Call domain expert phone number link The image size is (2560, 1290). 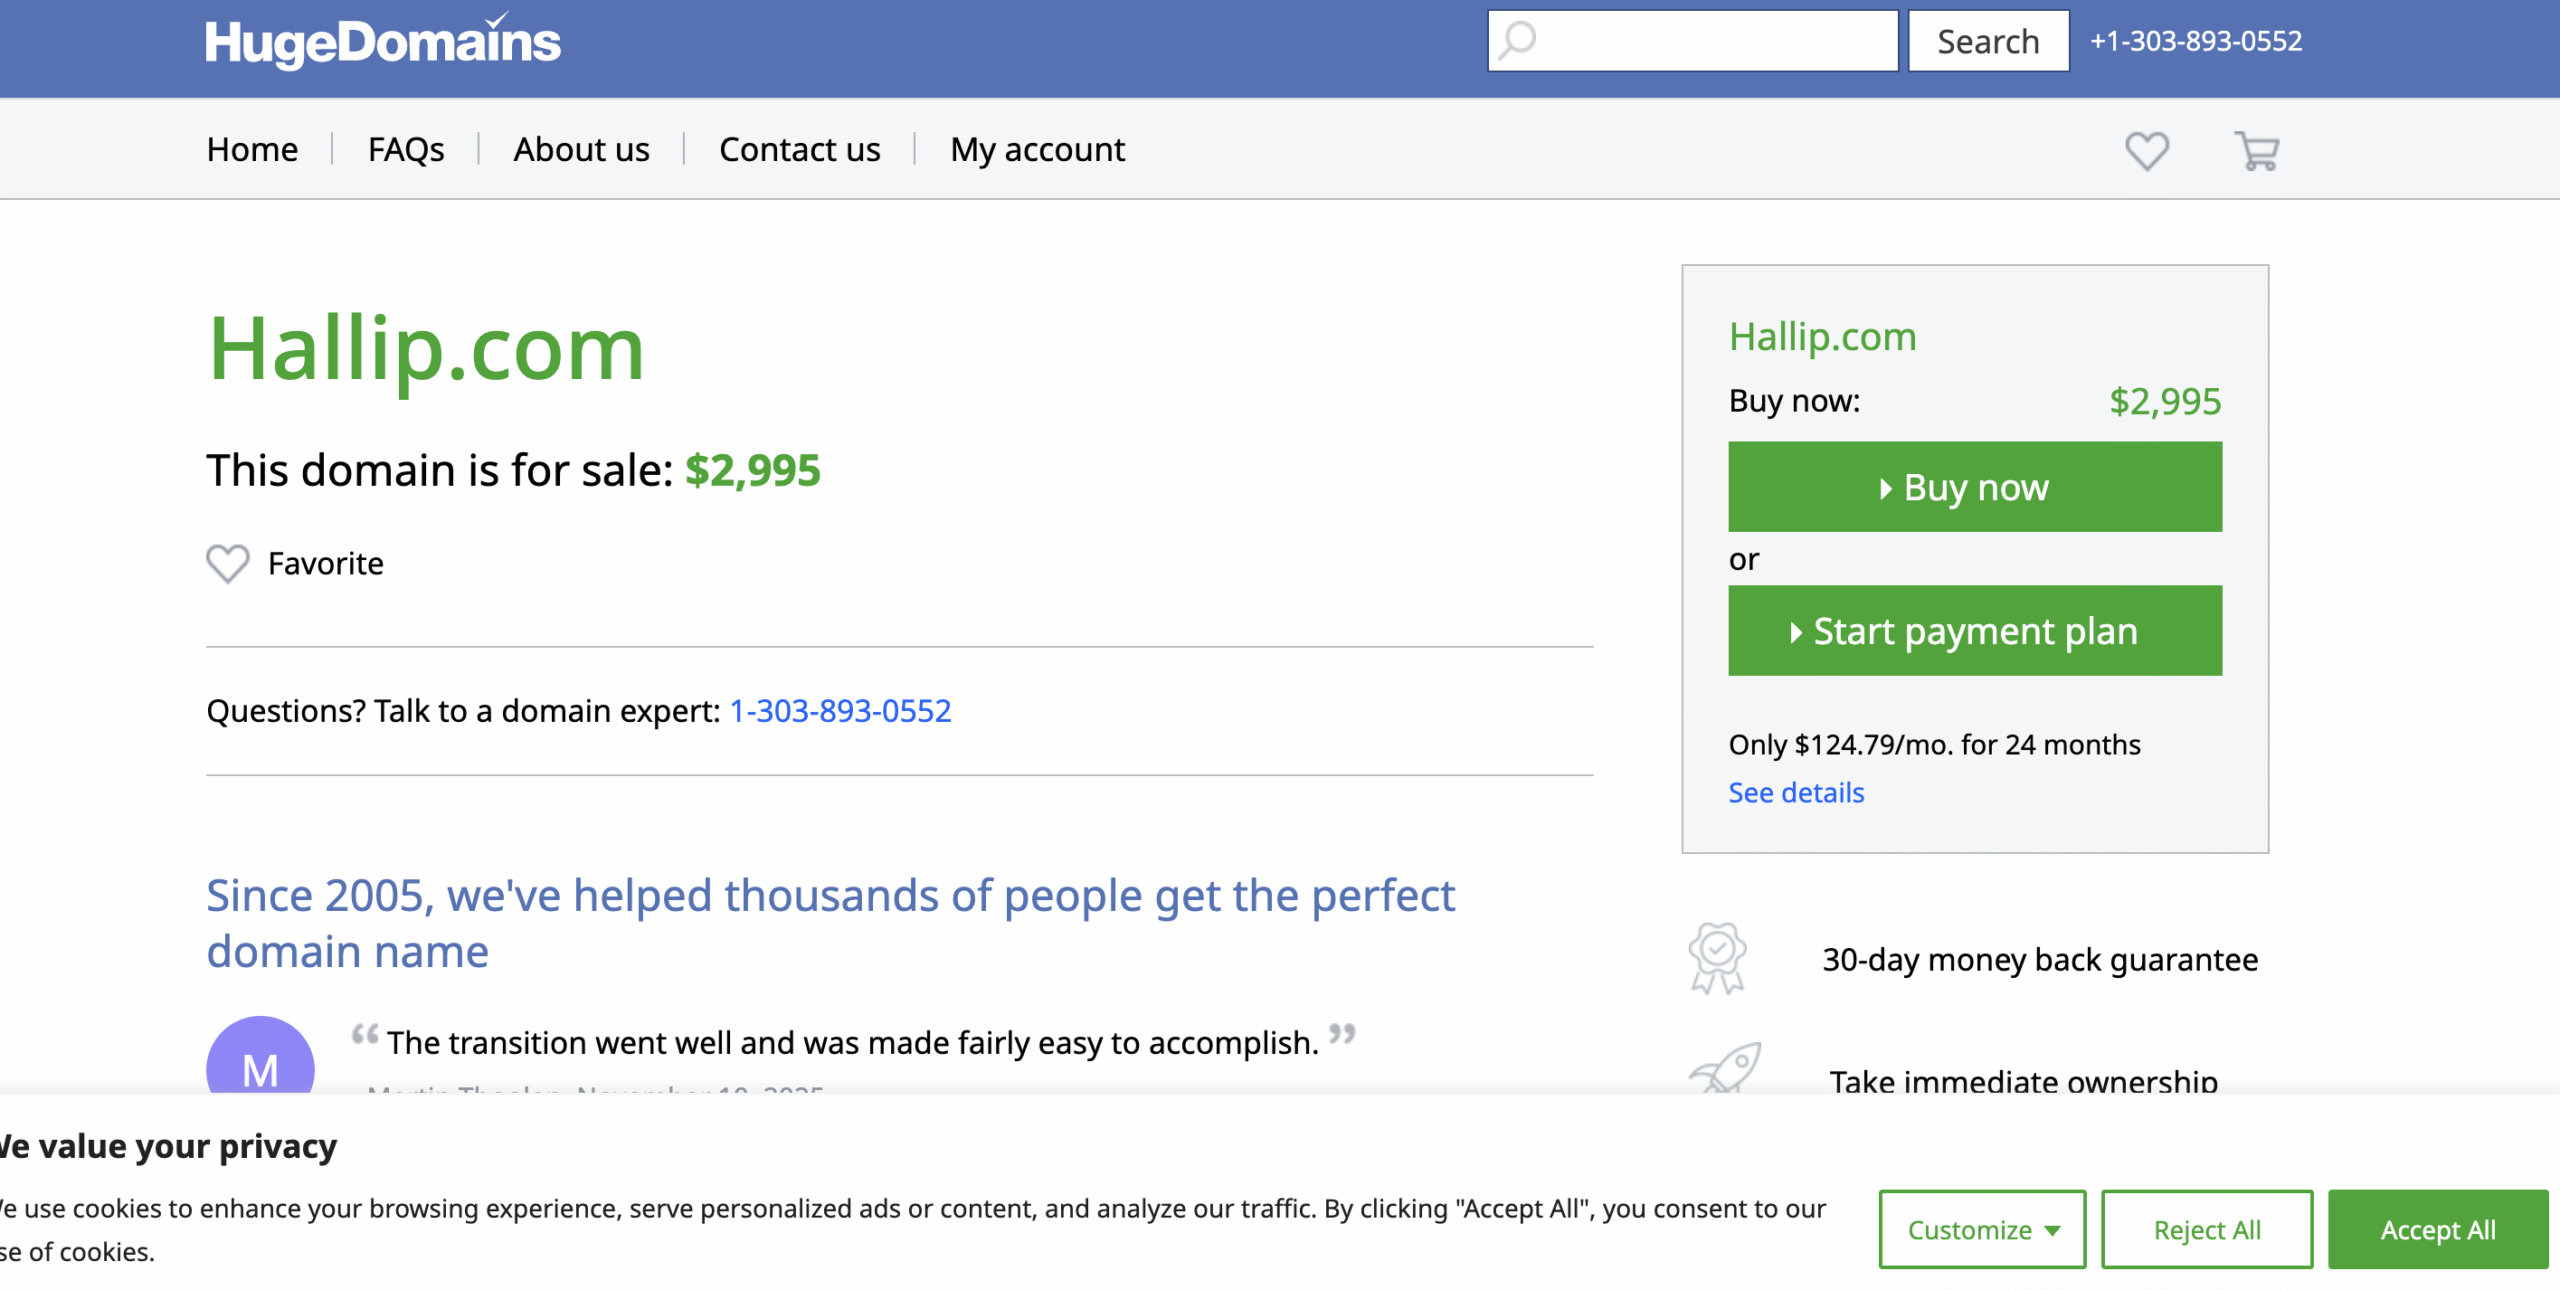click(840, 711)
